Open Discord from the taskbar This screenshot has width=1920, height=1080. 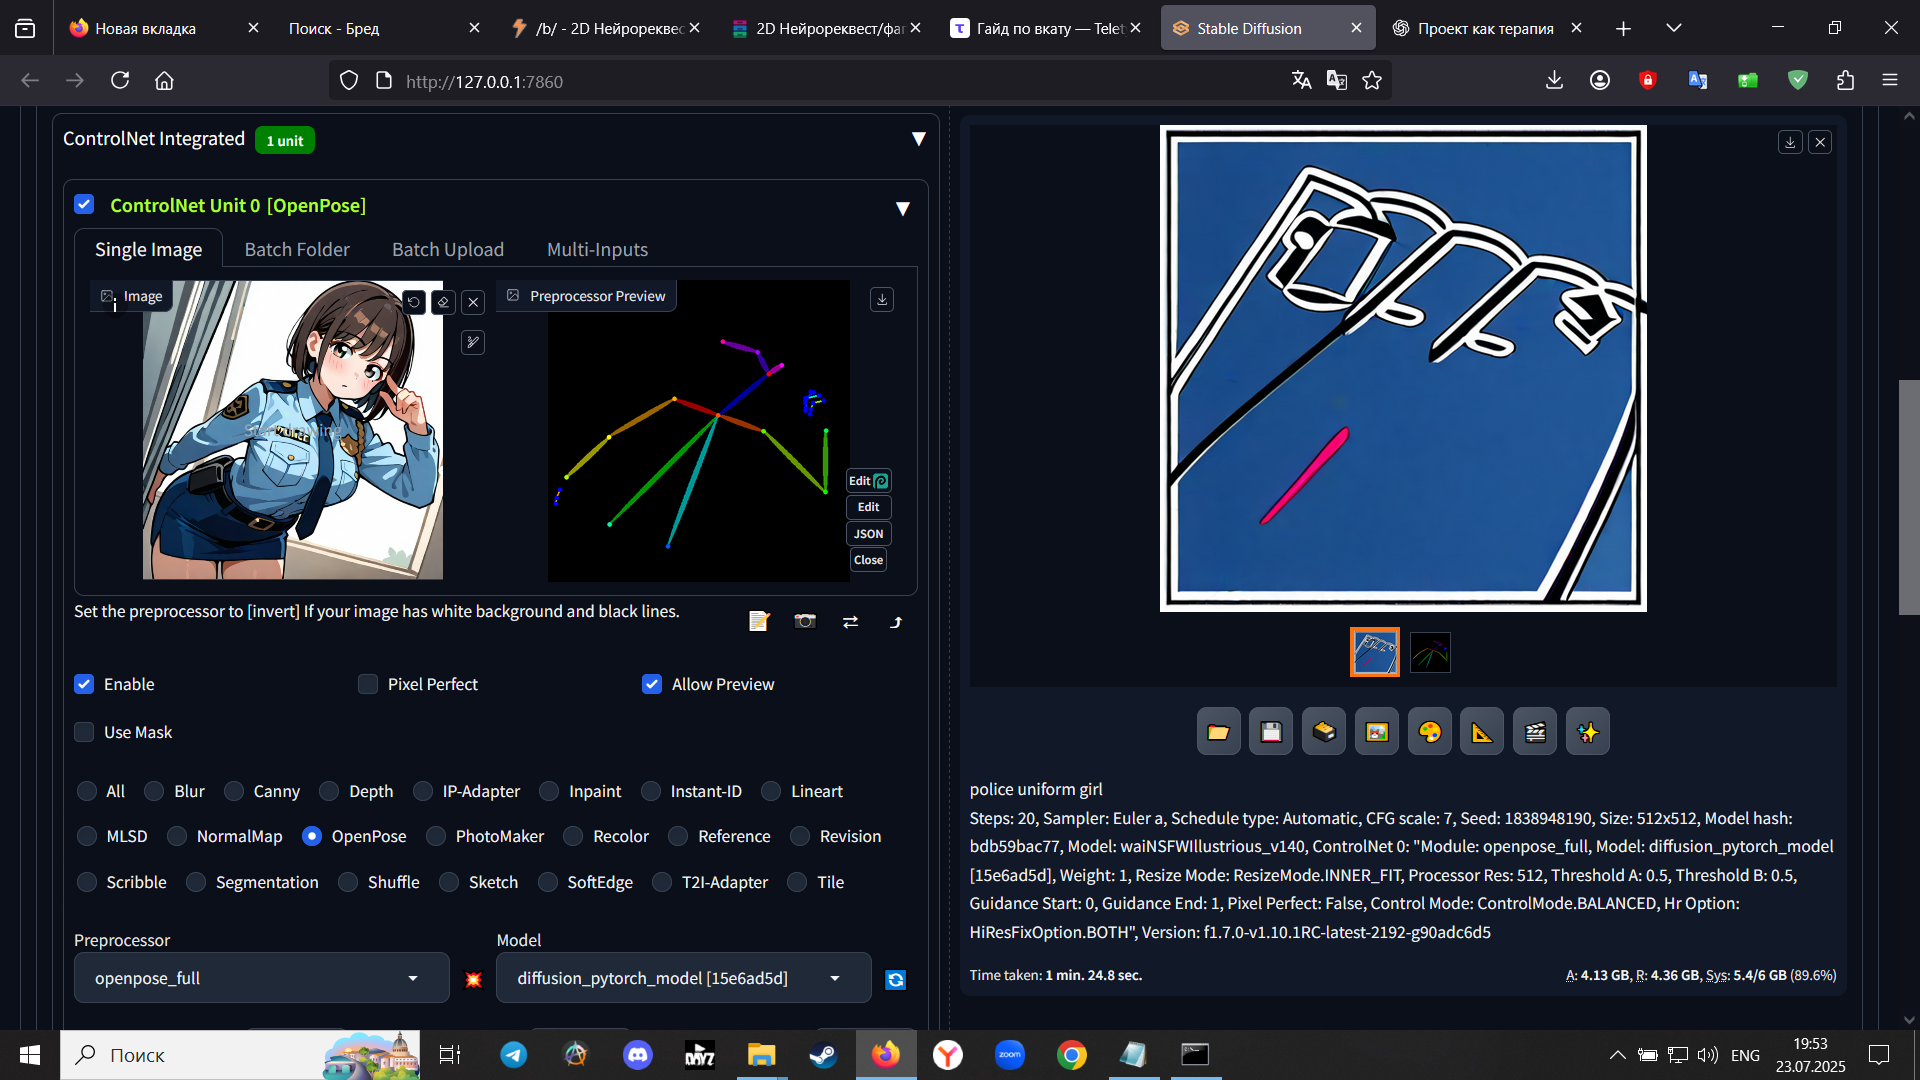coord(638,1055)
